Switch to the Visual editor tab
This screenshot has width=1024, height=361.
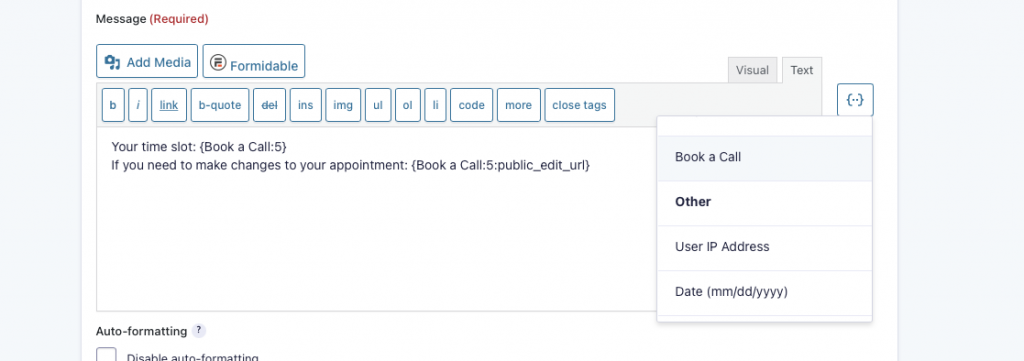coord(752,70)
